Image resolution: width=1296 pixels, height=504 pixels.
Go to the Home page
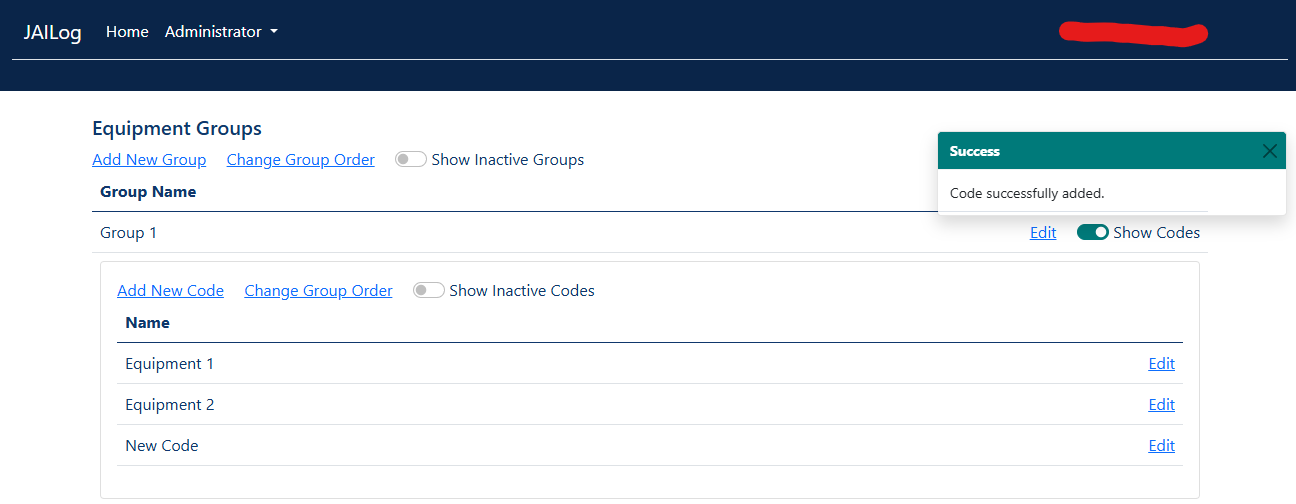click(x=127, y=32)
